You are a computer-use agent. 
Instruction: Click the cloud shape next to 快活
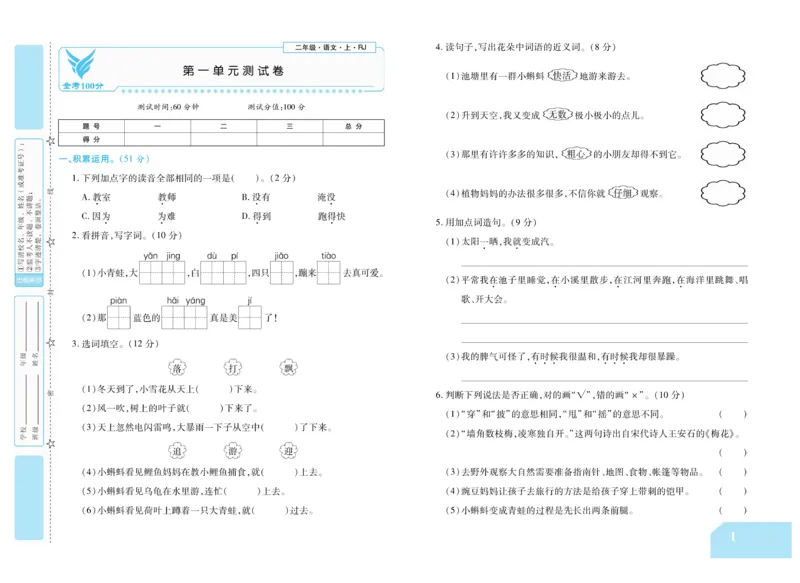pyautogui.click(x=723, y=76)
